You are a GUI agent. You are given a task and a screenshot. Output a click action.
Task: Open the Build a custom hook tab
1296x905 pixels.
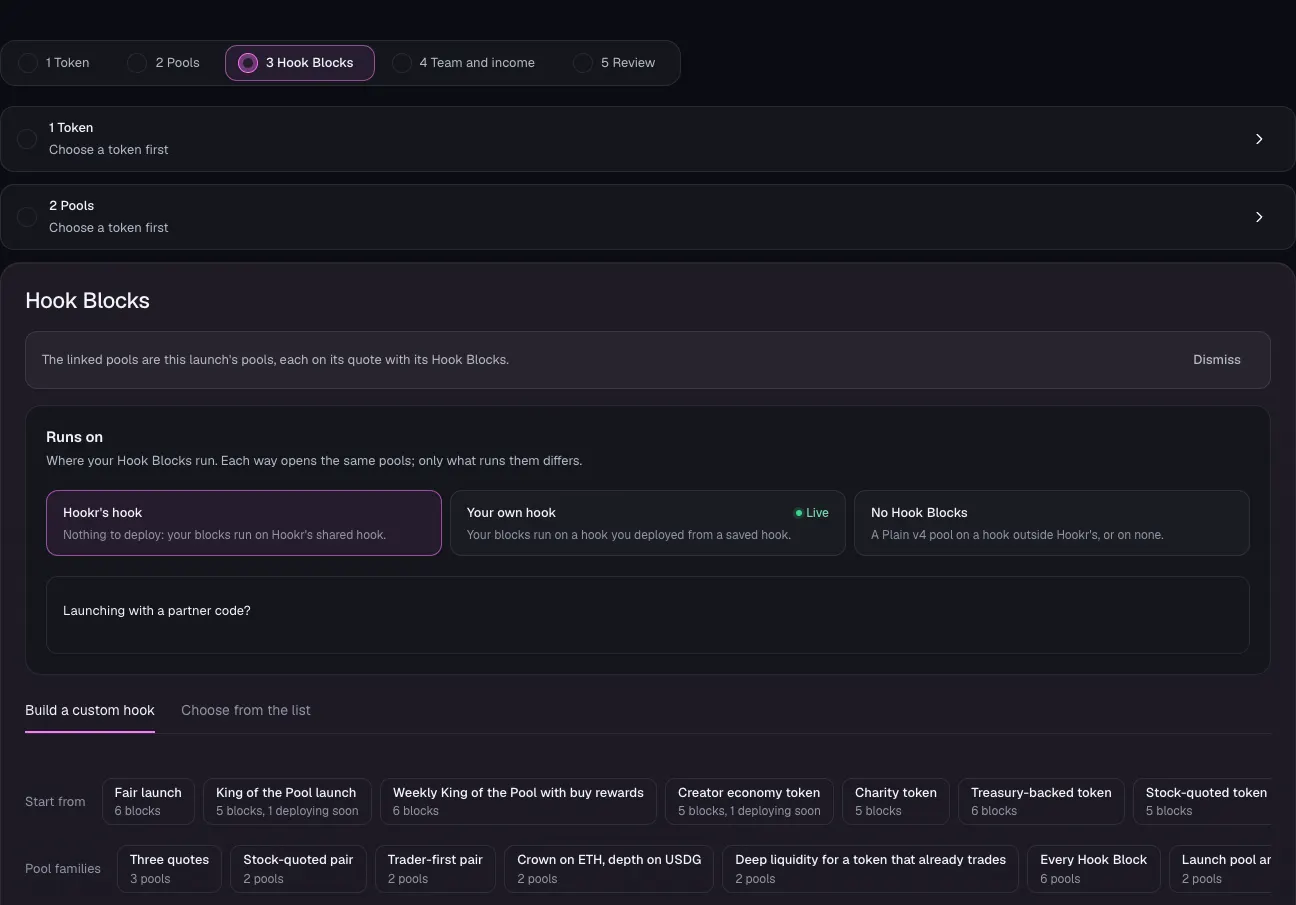pyautogui.click(x=90, y=710)
